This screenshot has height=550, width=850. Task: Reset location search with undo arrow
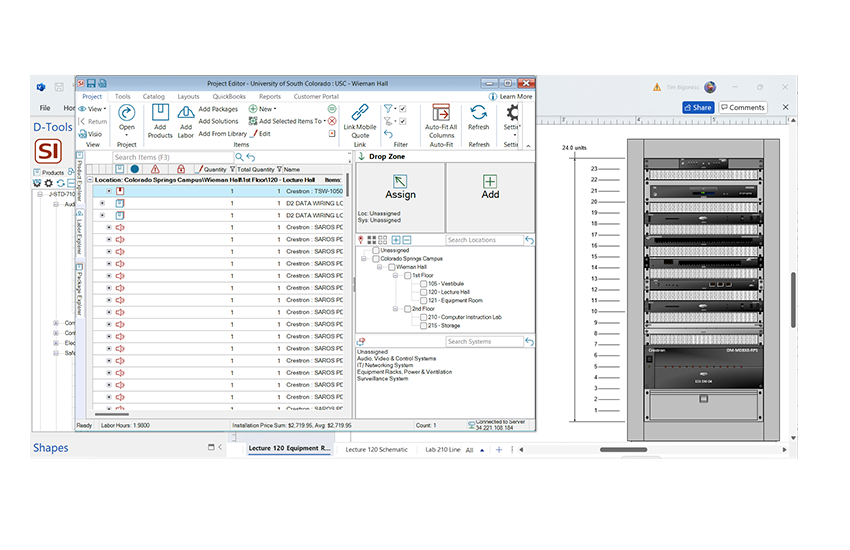pos(530,240)
